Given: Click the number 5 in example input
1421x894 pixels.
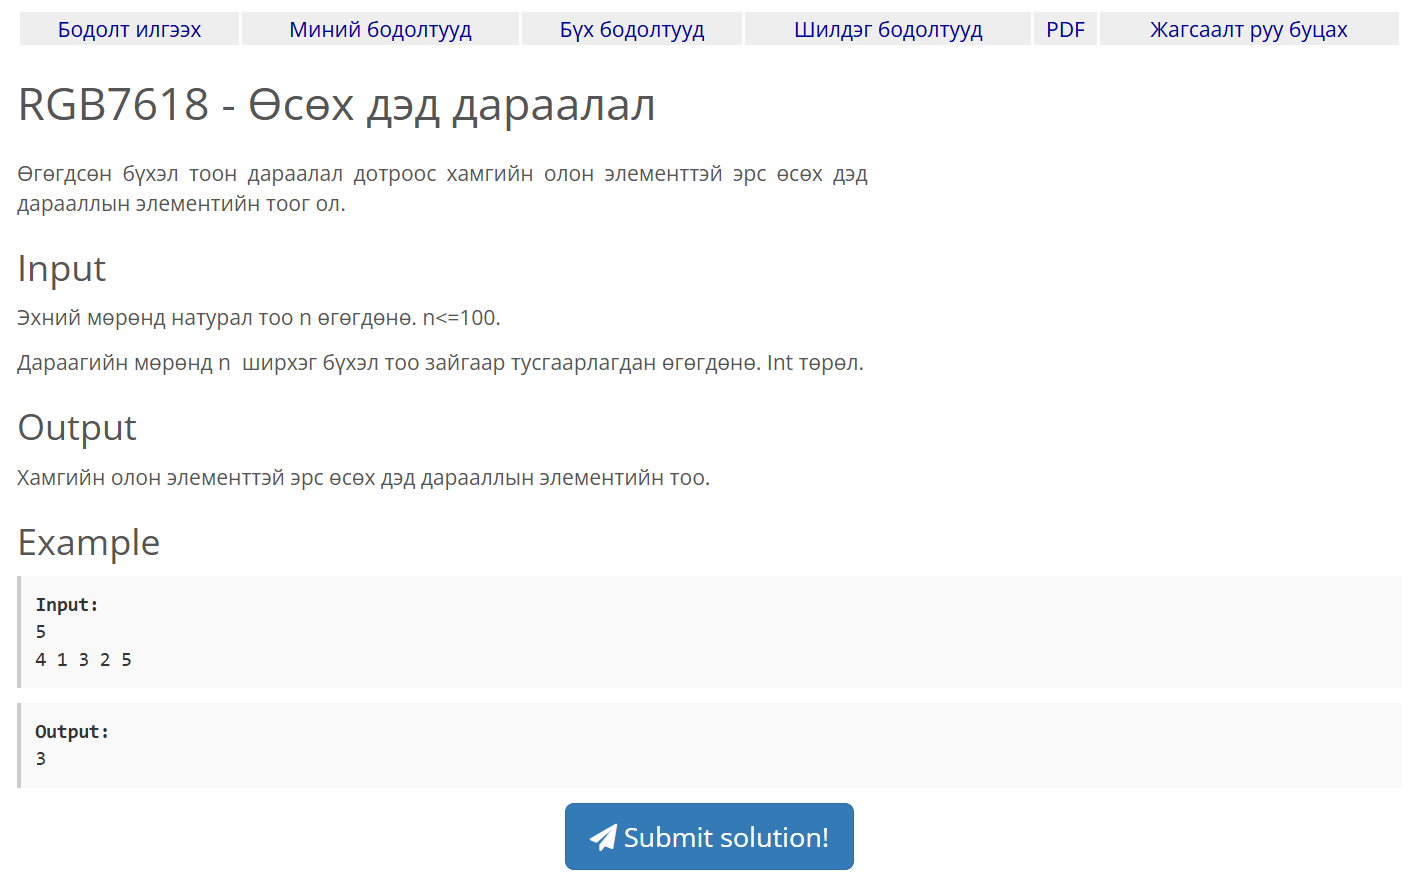Looking at the screenshot, I should pyautogui.click(x=40, y=631).
